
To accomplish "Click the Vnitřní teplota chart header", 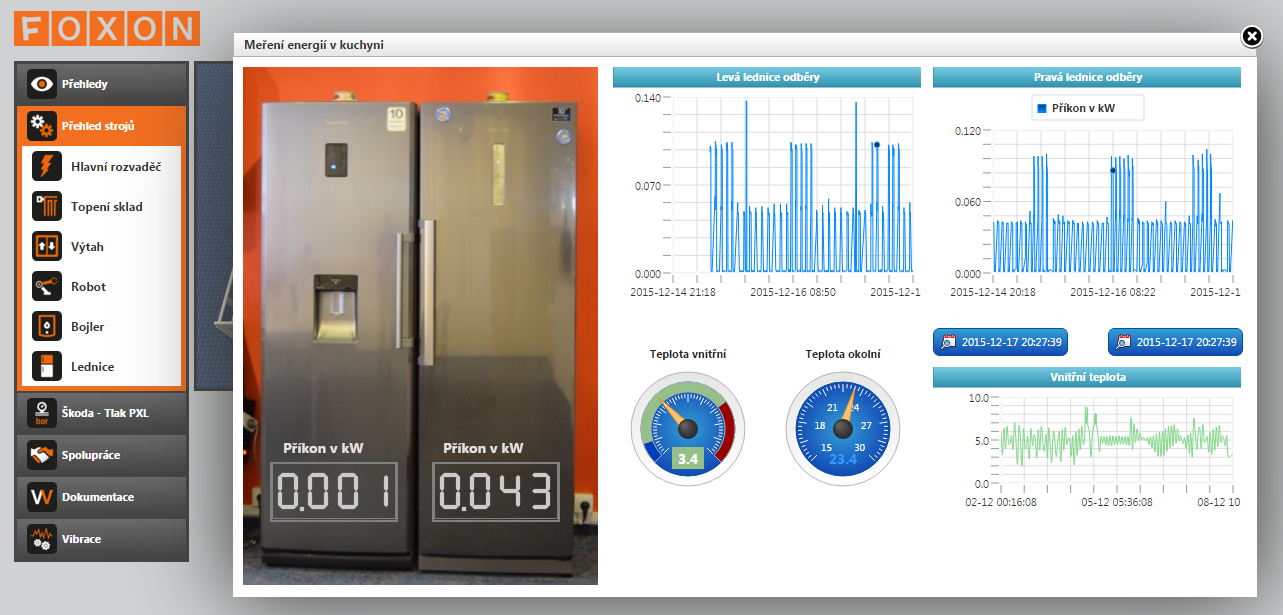I will click(x=1087, y=377).
